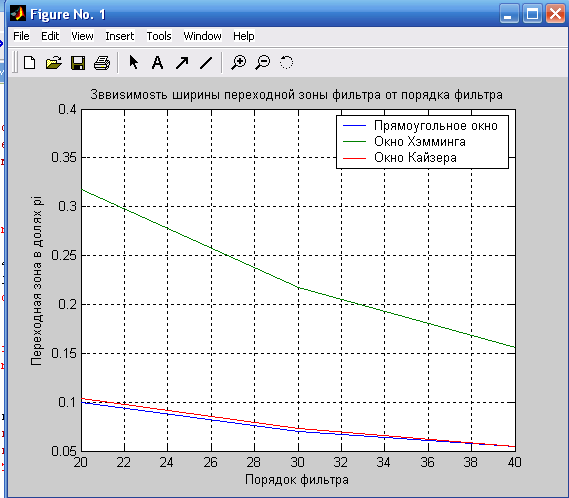Click the green line sample in legend
This screenshot has height=498, width=569.
click(x=354, y=142)
